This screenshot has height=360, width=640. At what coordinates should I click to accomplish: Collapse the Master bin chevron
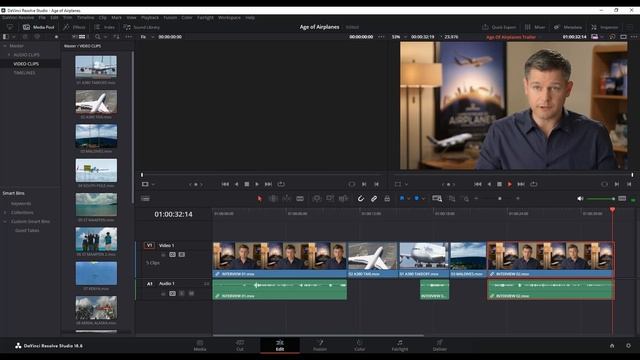point(5,46)
